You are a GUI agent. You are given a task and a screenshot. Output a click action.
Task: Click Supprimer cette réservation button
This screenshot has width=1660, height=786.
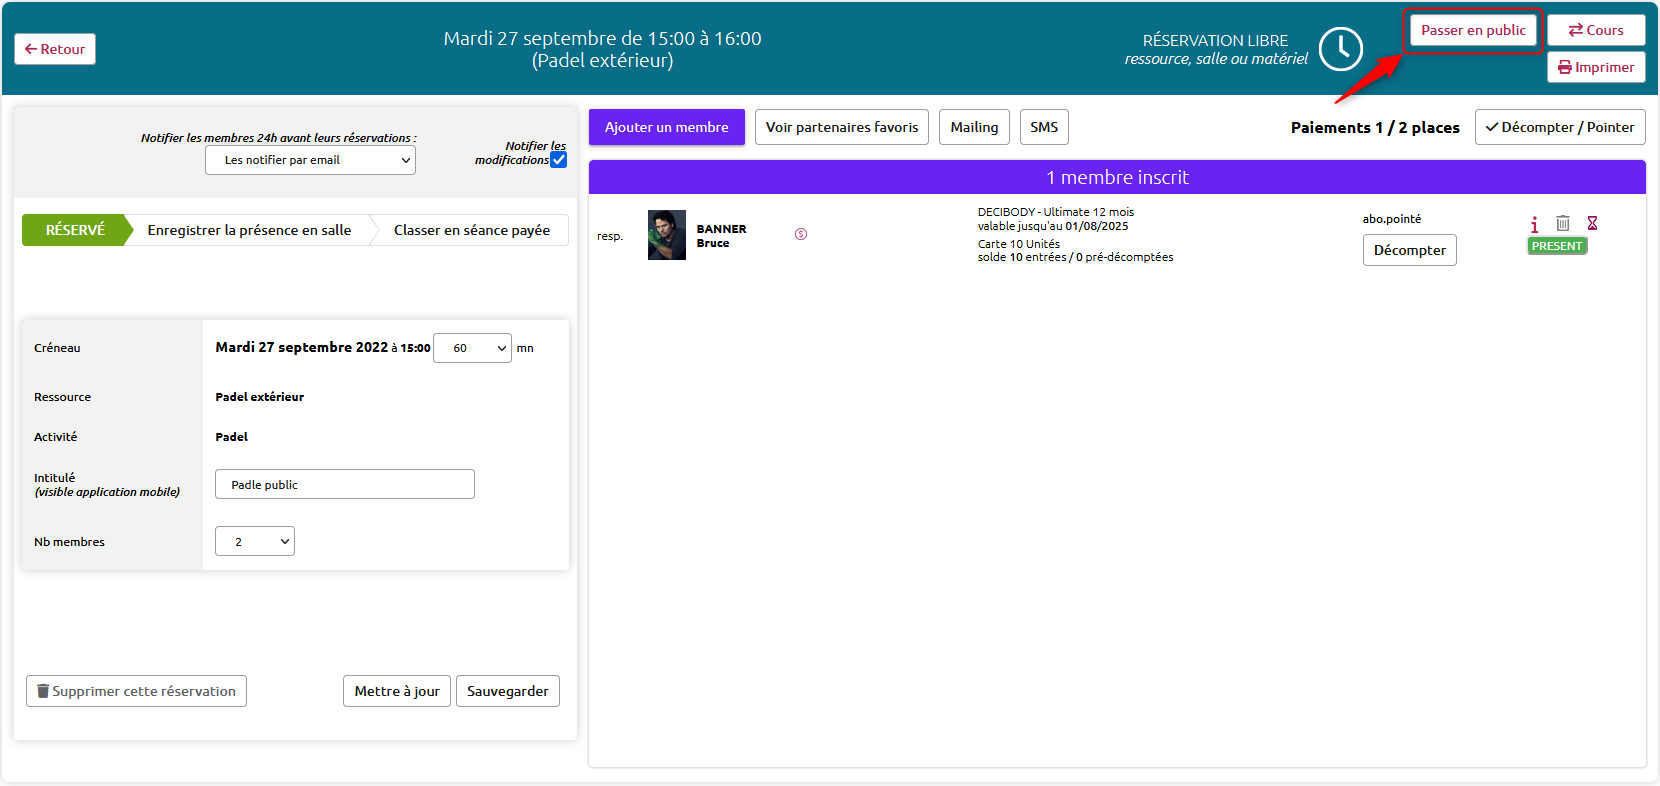[136, 691]
